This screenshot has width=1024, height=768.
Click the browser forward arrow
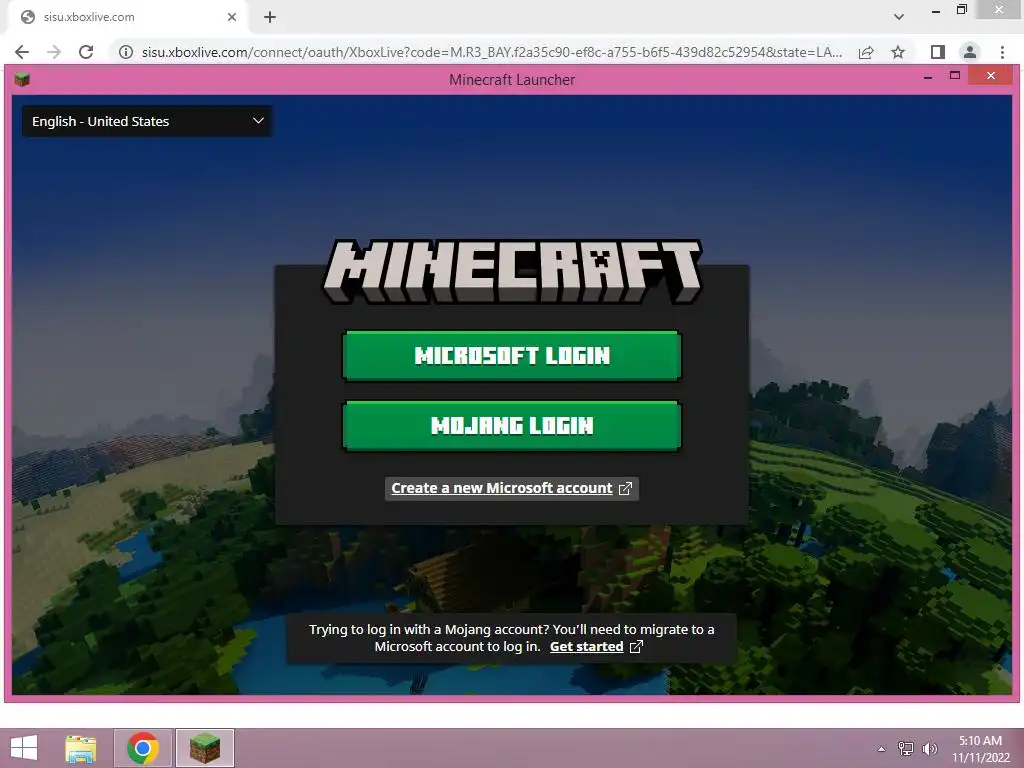[54, 52]
